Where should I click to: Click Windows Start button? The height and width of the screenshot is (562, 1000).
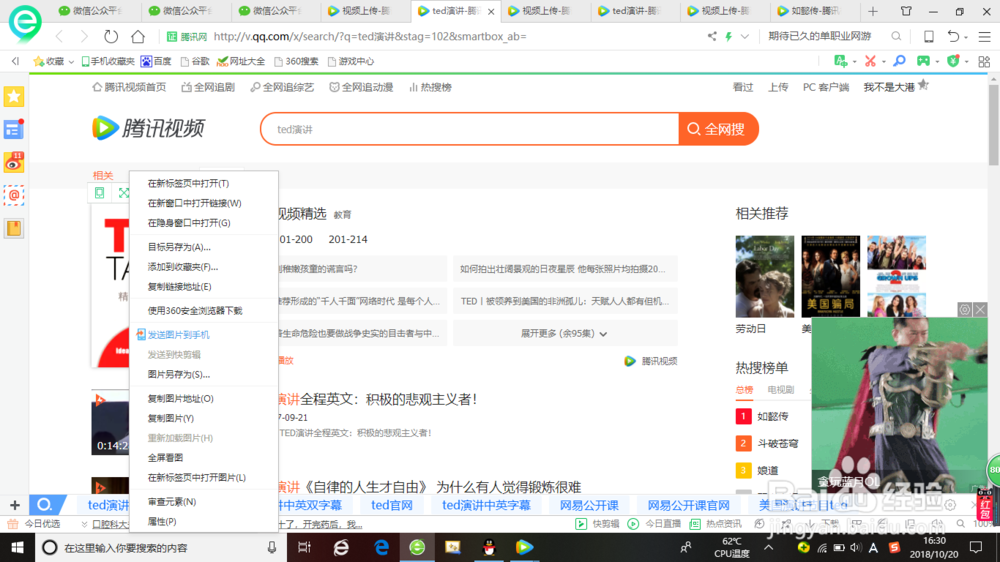17,547
